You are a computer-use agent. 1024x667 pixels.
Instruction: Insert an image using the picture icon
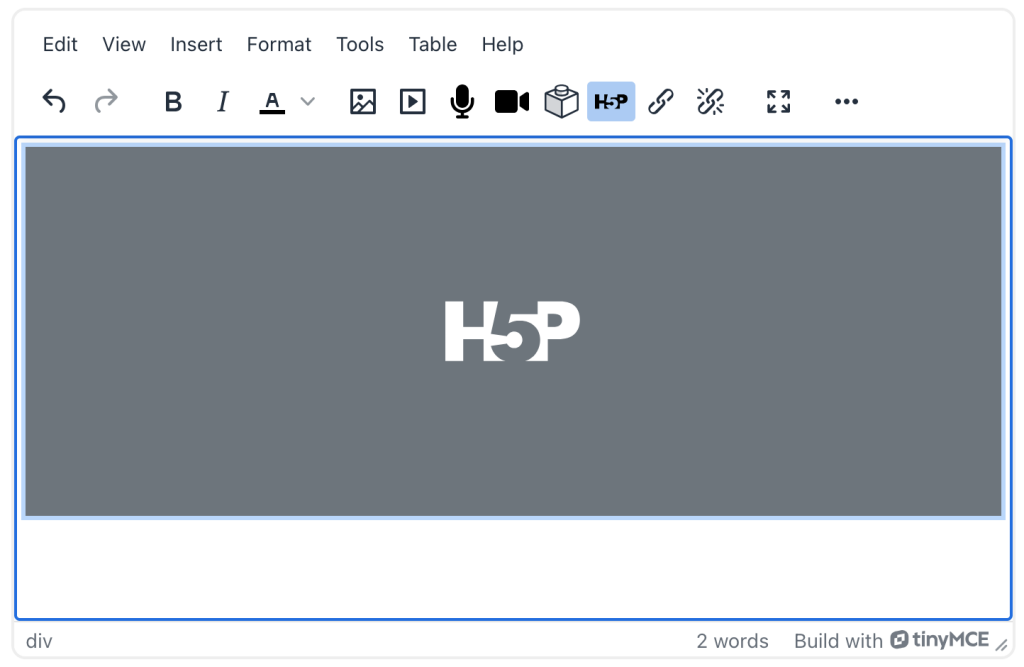click(x=362, y=101)
